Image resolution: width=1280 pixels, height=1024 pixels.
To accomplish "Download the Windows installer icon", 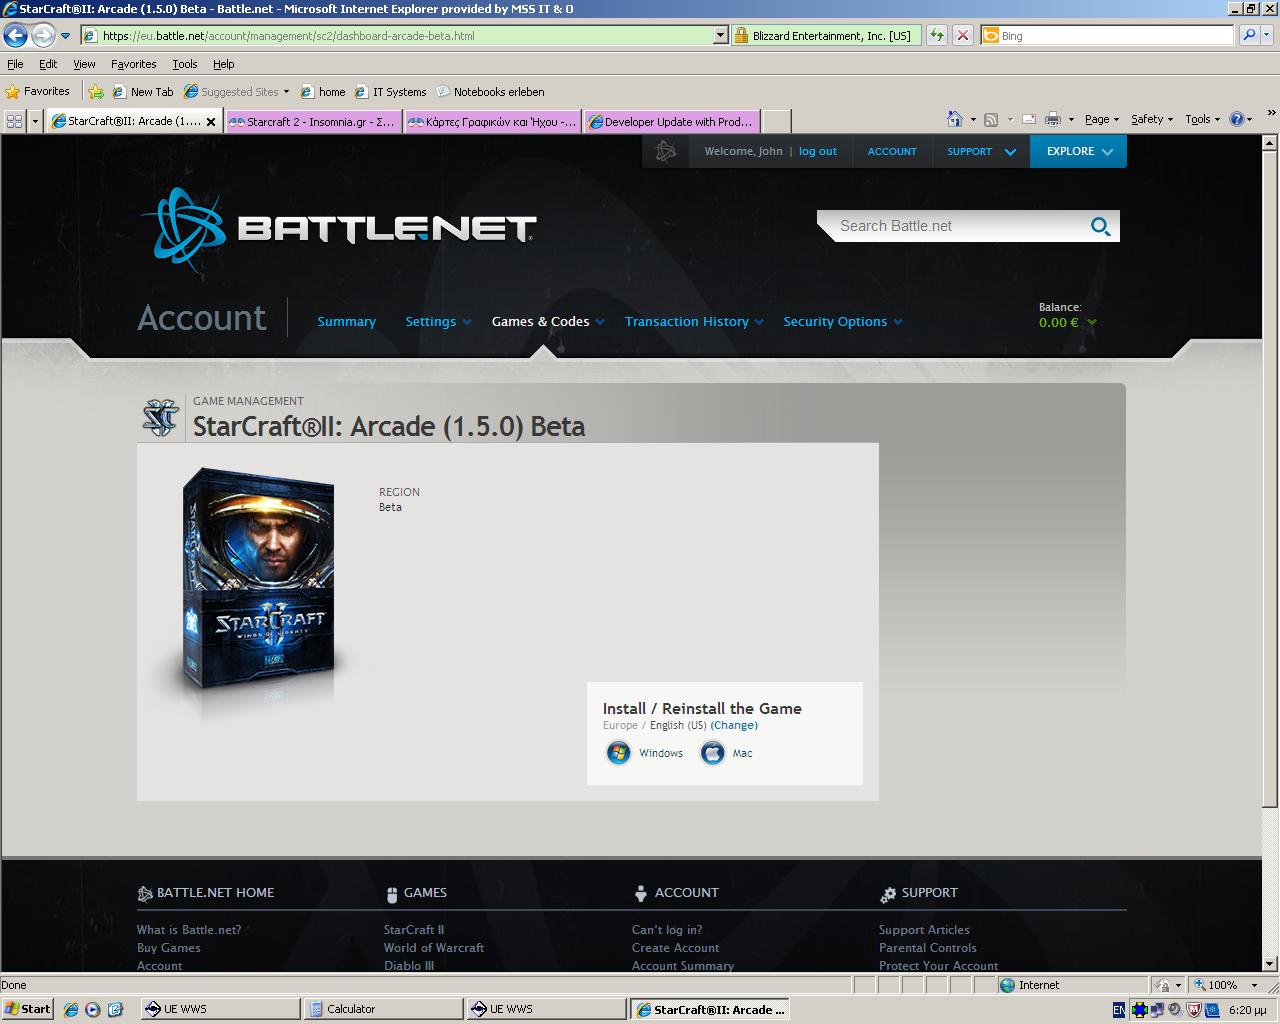I will point(619,753).
